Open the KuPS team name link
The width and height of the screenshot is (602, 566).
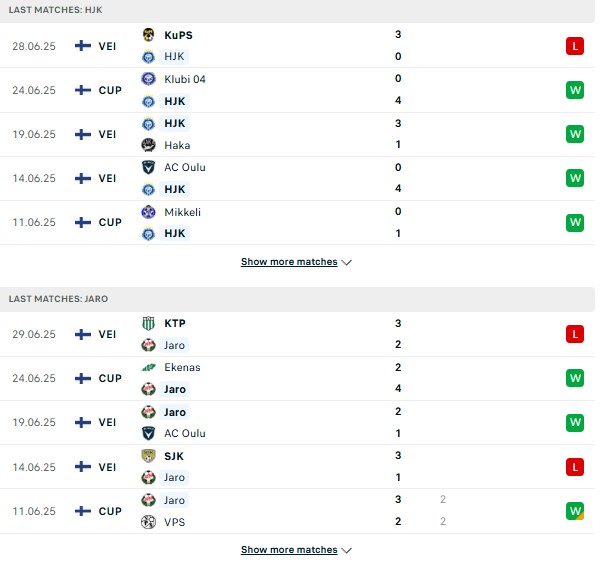(x=178, y=35)
